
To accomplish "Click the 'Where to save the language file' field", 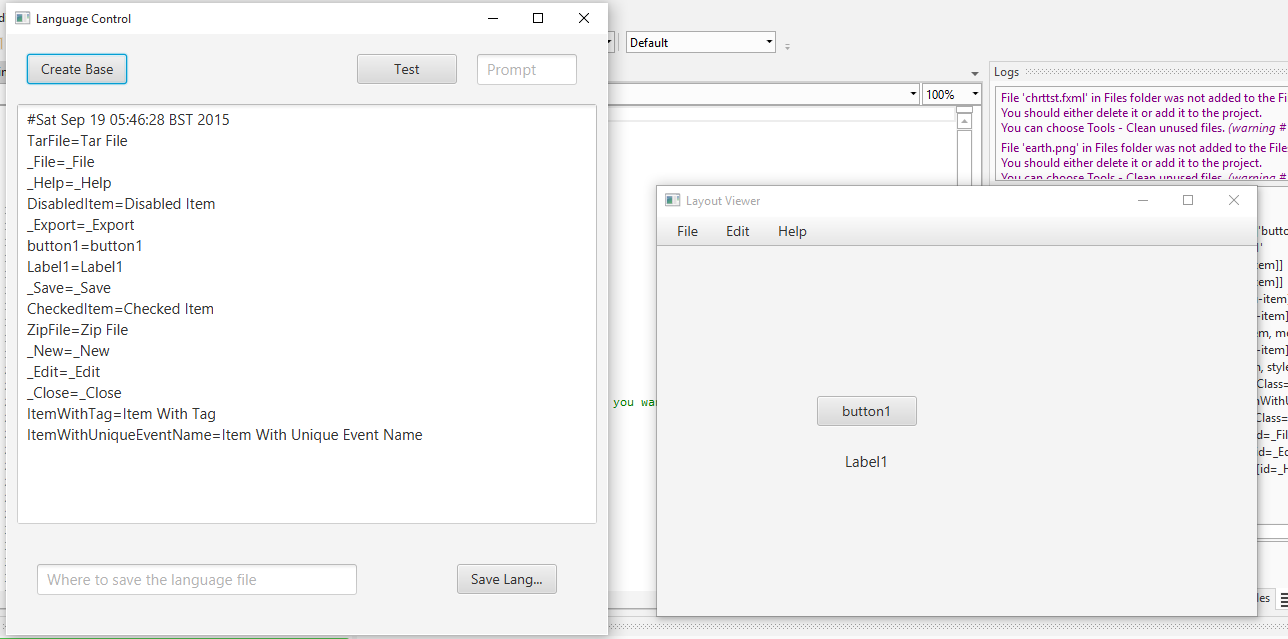I will [x=197, y=579].
